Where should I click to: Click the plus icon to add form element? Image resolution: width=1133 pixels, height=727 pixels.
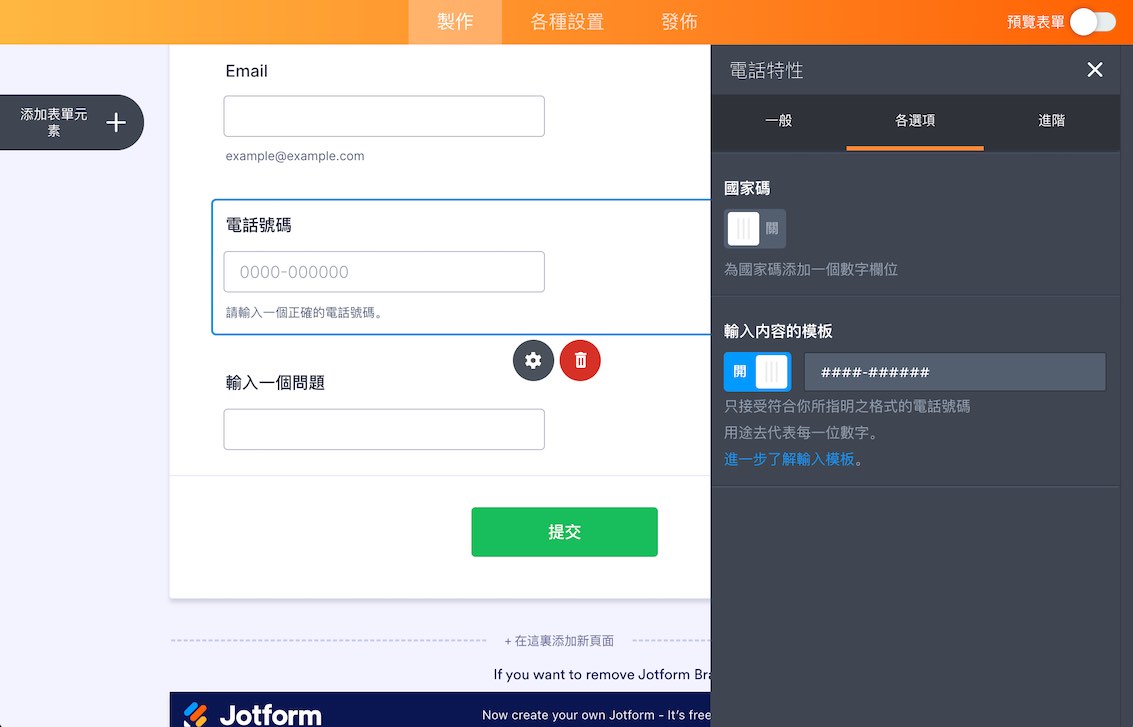(x=116, y=122)
